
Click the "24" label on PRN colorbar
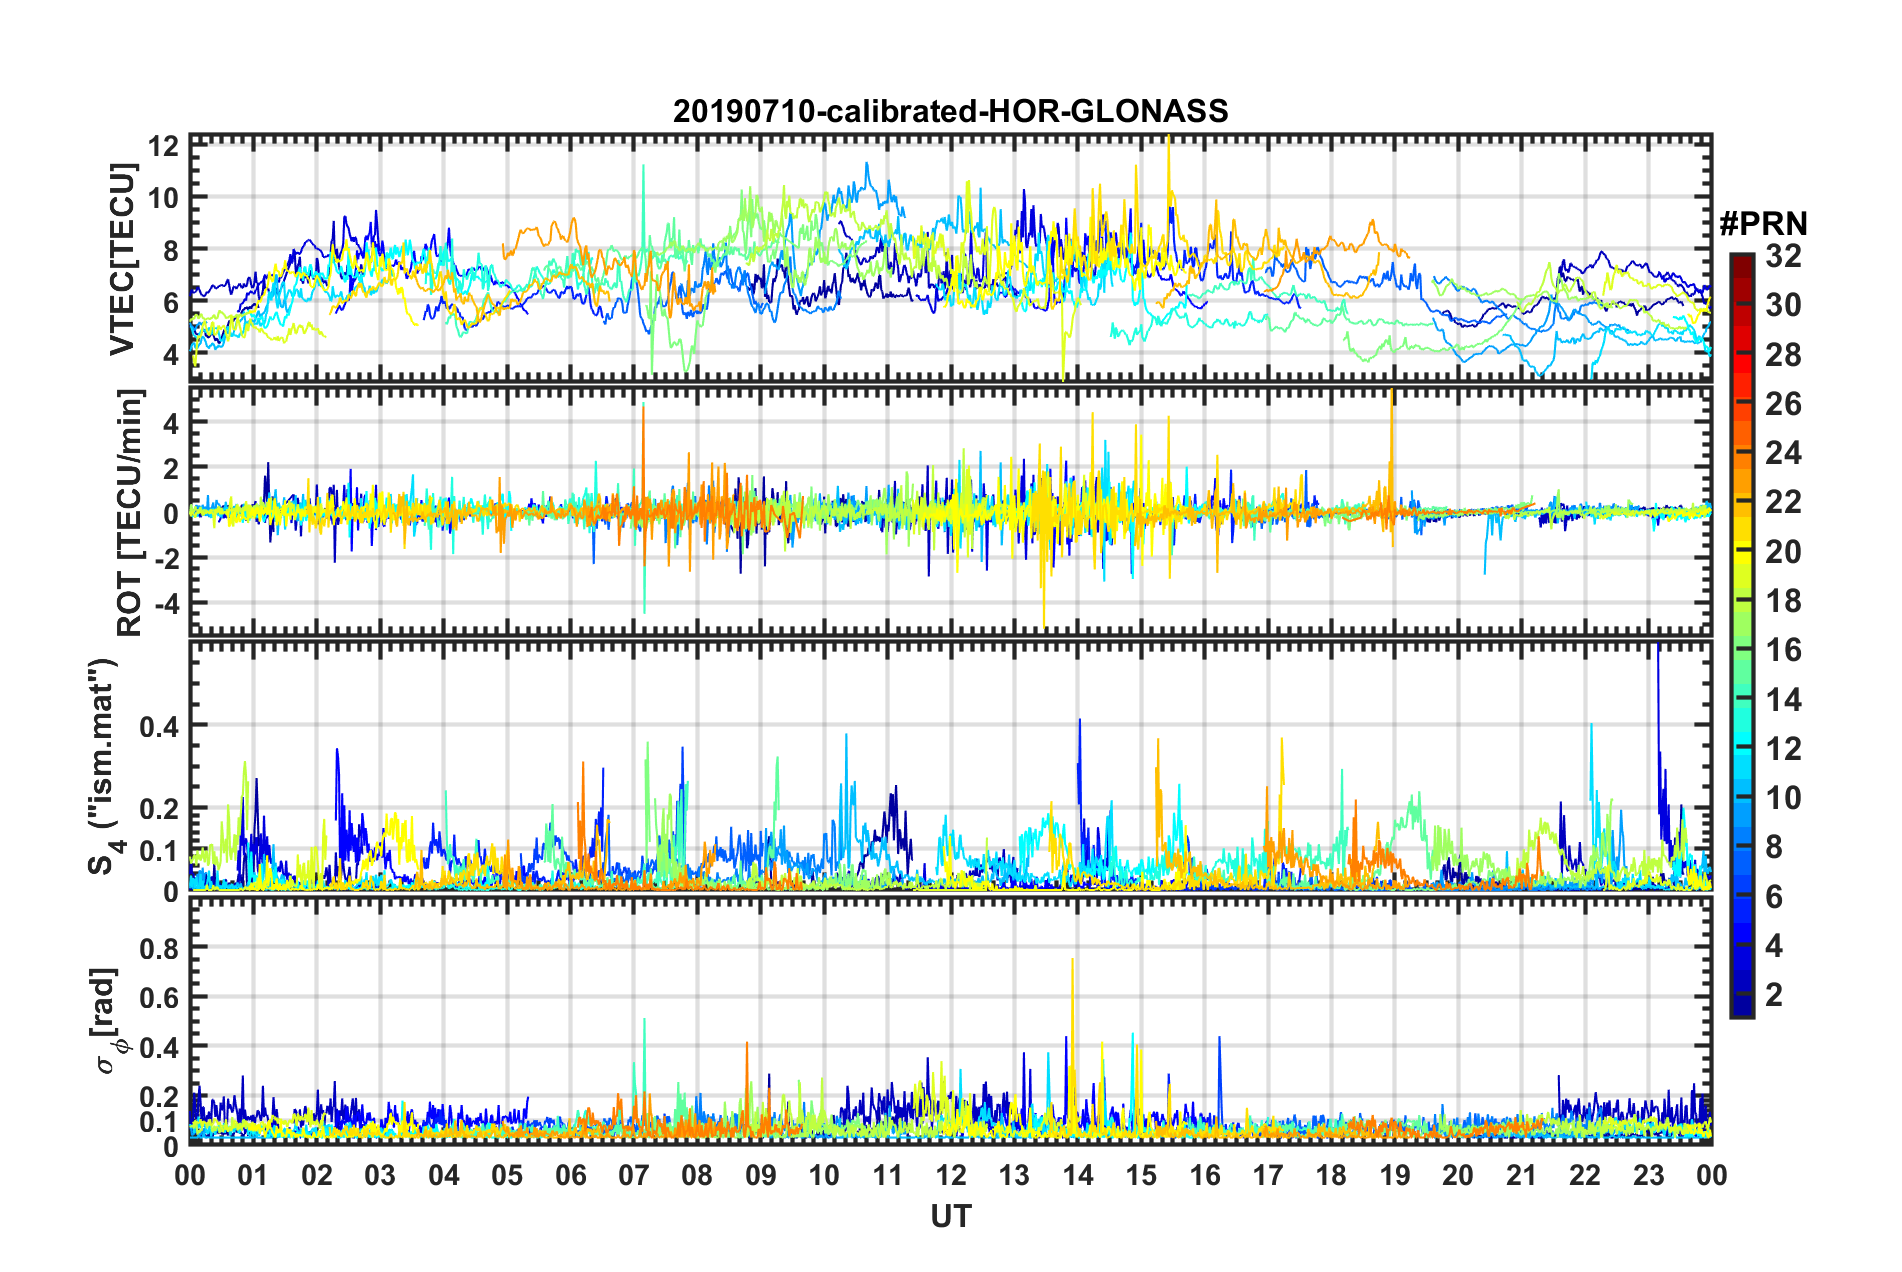(1783, 453)
